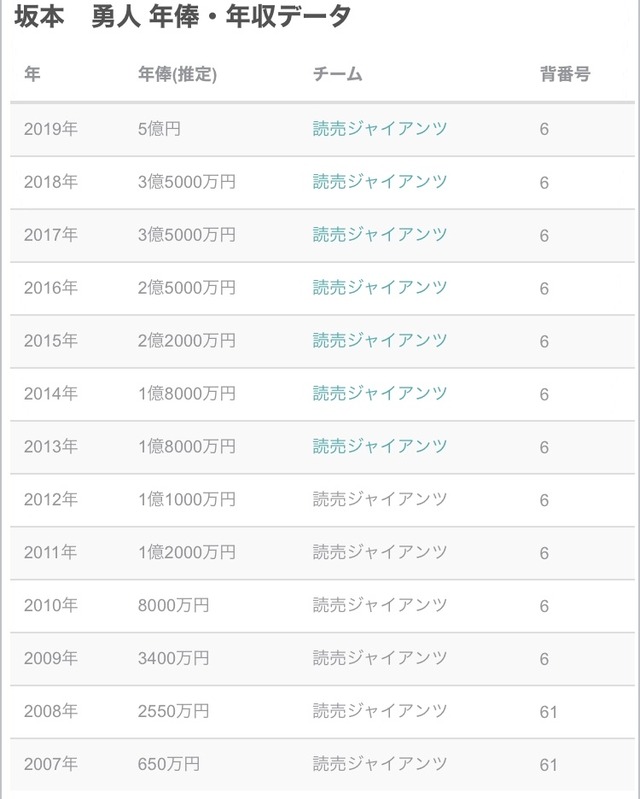Select jersey number 61 in 2007年 row
This screenshot has height=799, width=640.
548,765
